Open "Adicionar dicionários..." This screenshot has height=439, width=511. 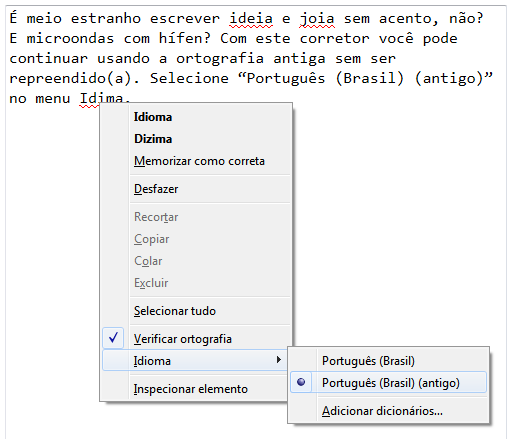[x=388, y=411]
